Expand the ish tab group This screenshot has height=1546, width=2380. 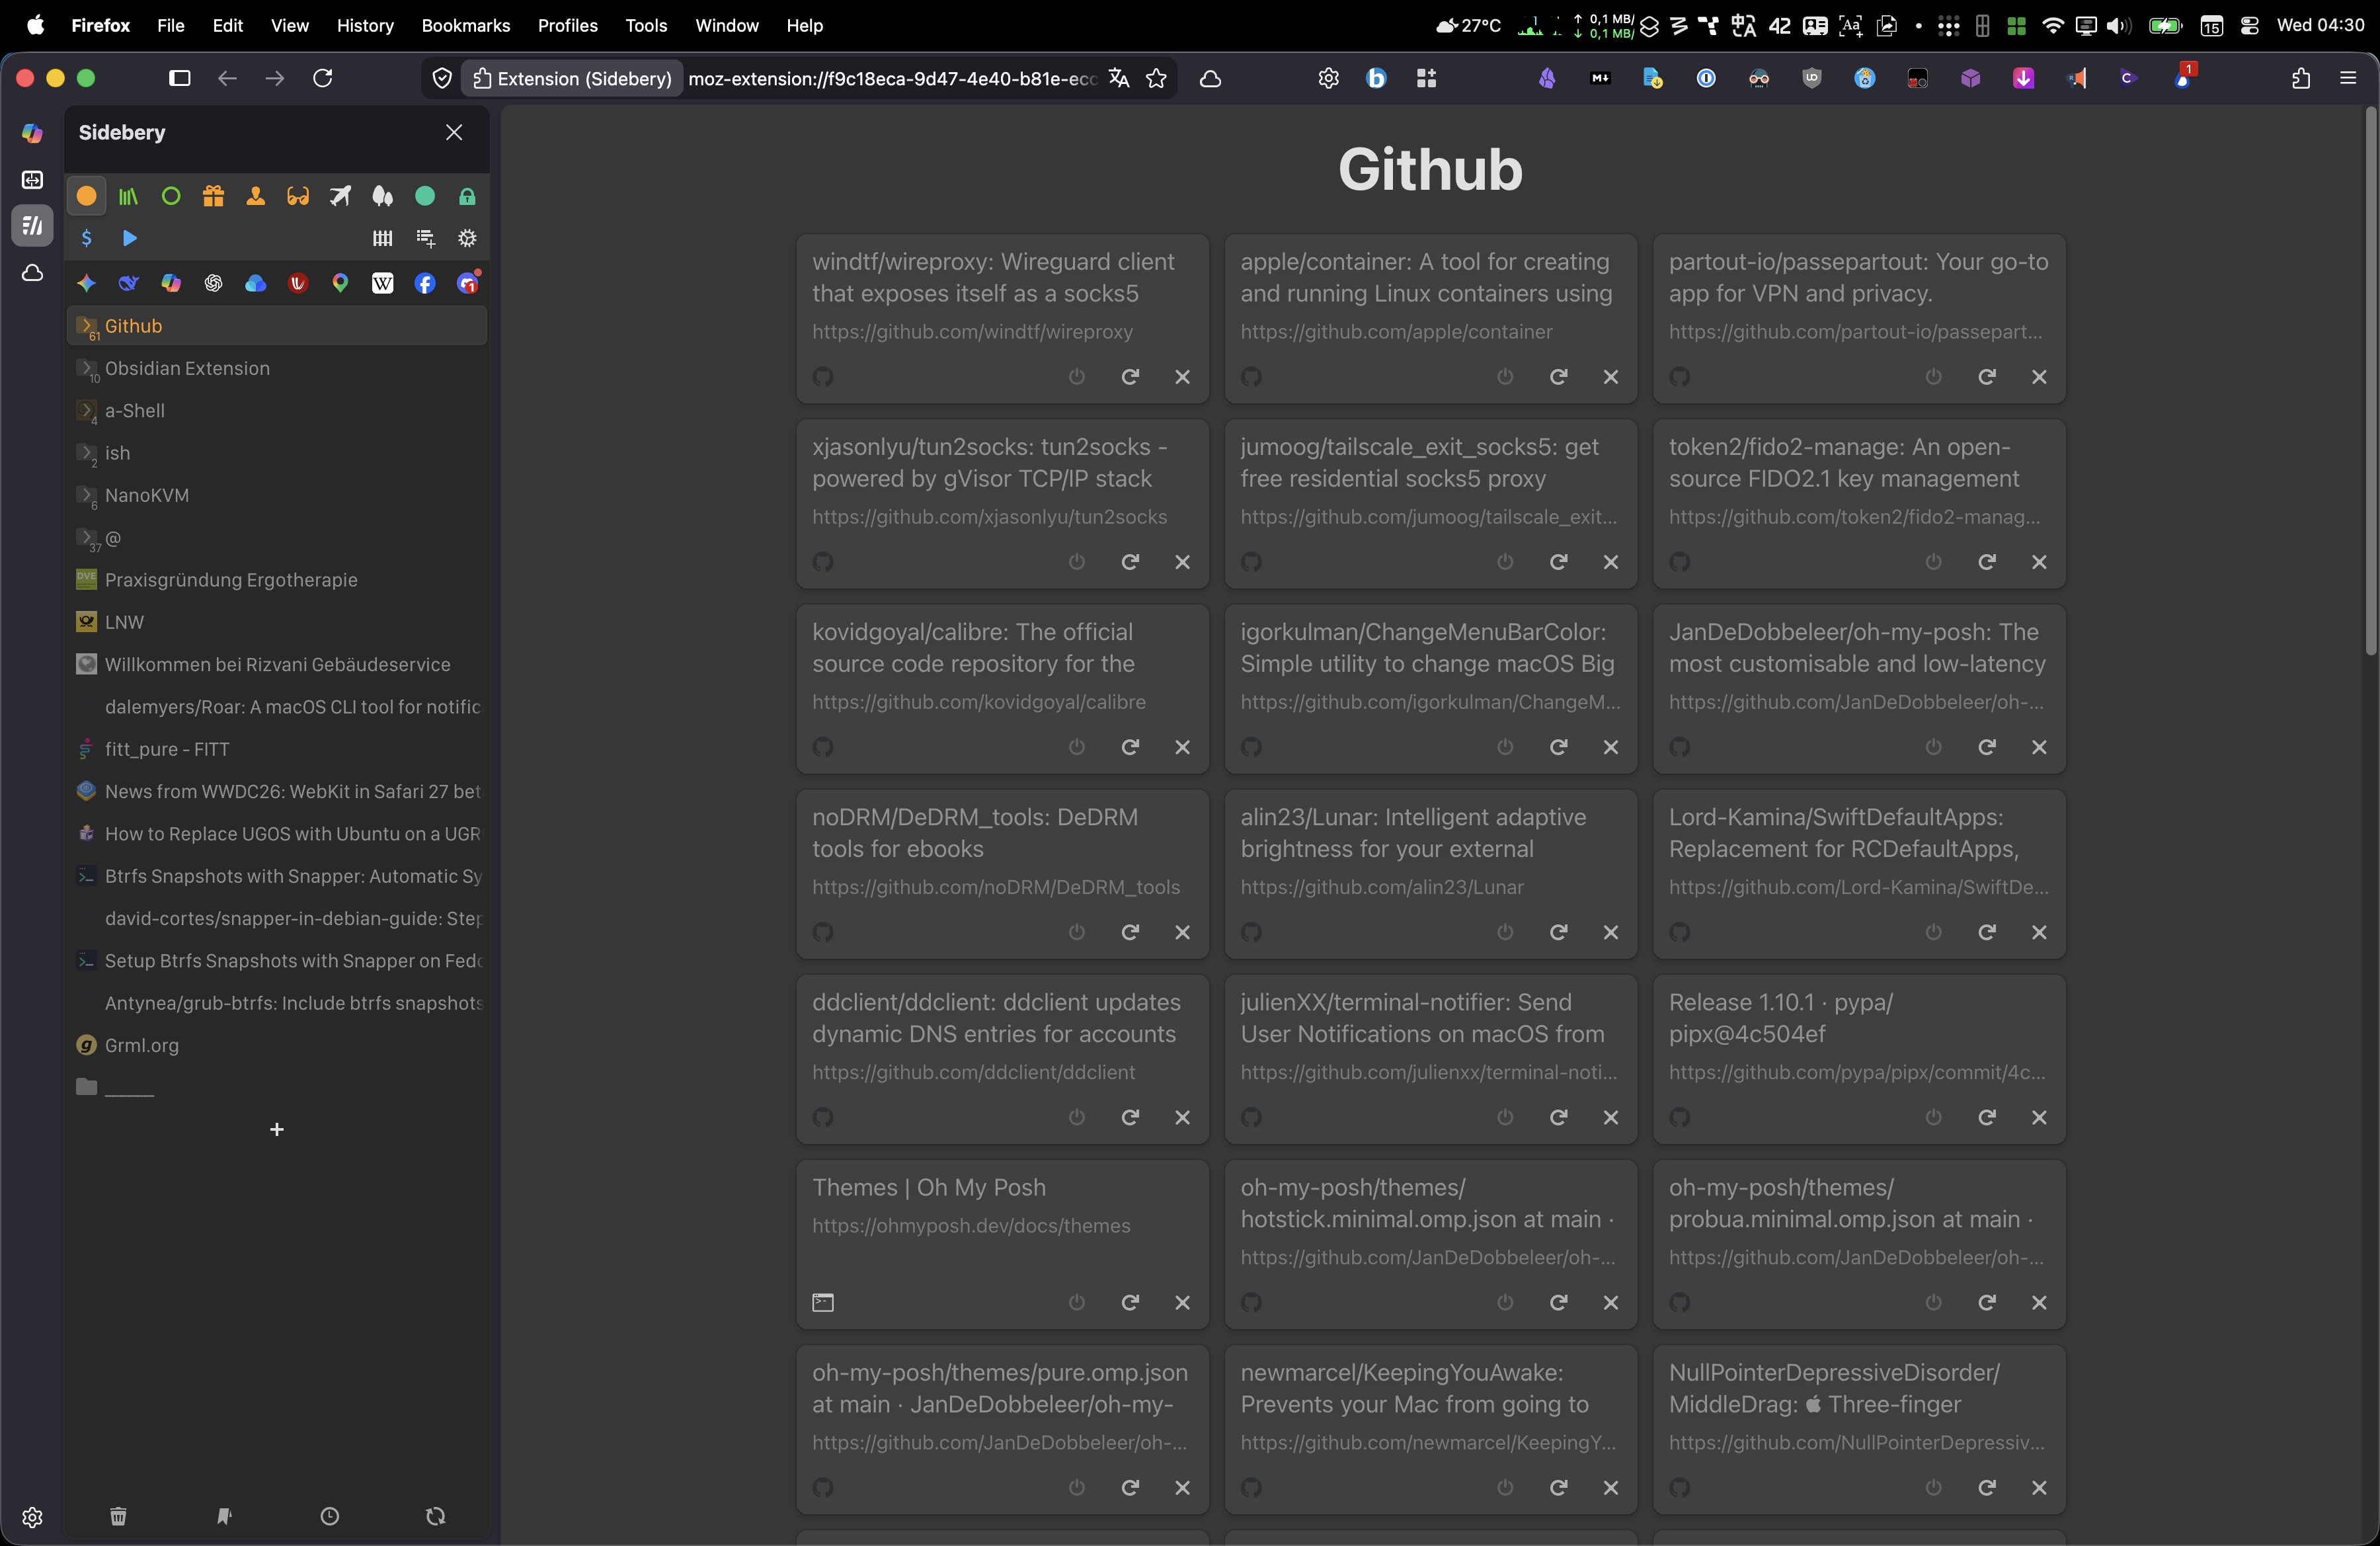click(87, 453)
